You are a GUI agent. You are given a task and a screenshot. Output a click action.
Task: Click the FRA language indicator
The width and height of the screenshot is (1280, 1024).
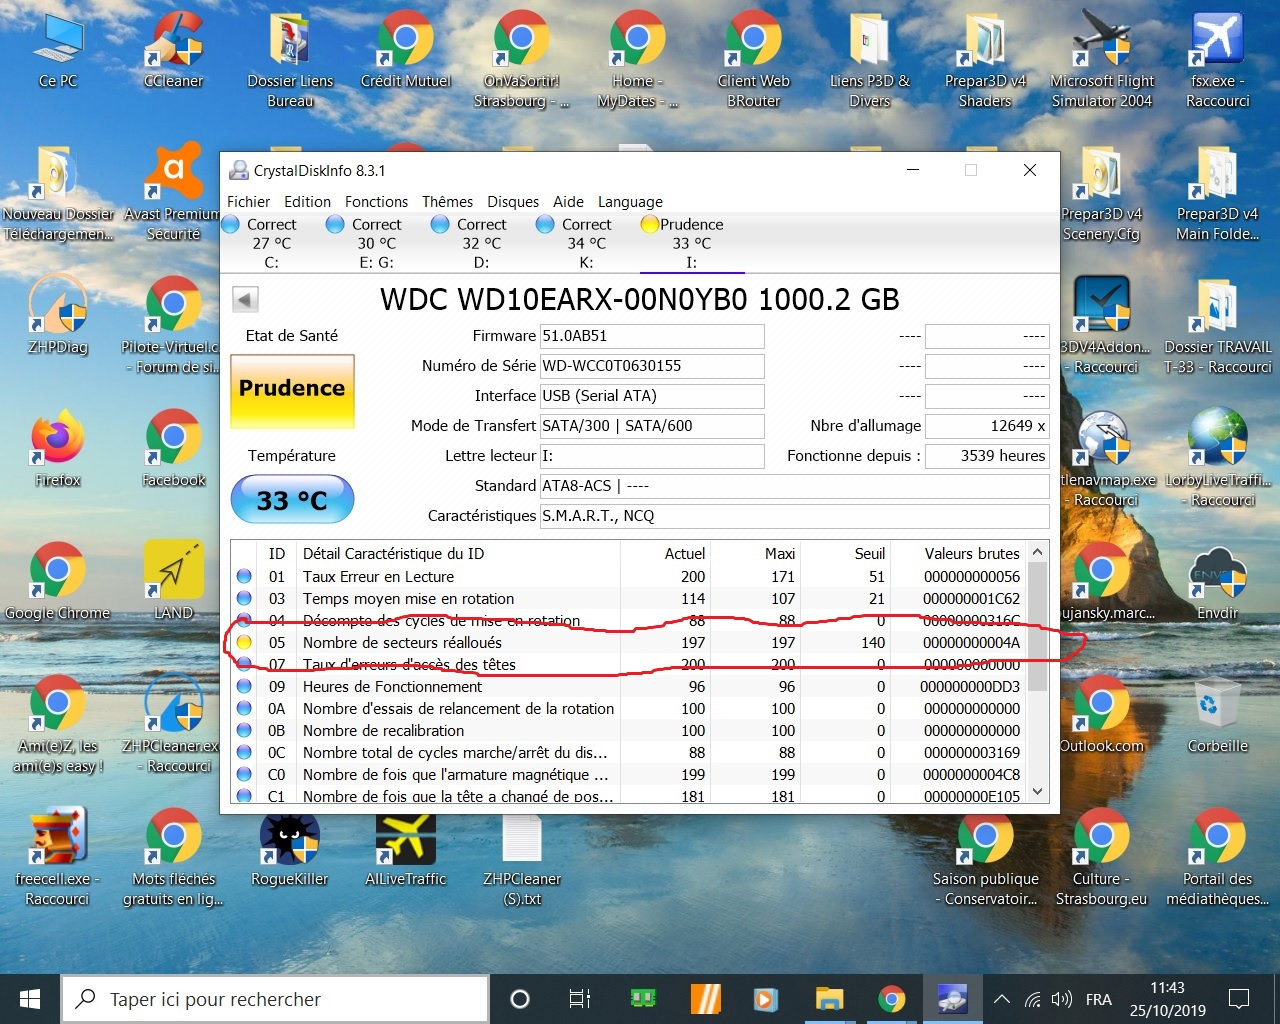pyautogui.click(x=1098, y=999)
